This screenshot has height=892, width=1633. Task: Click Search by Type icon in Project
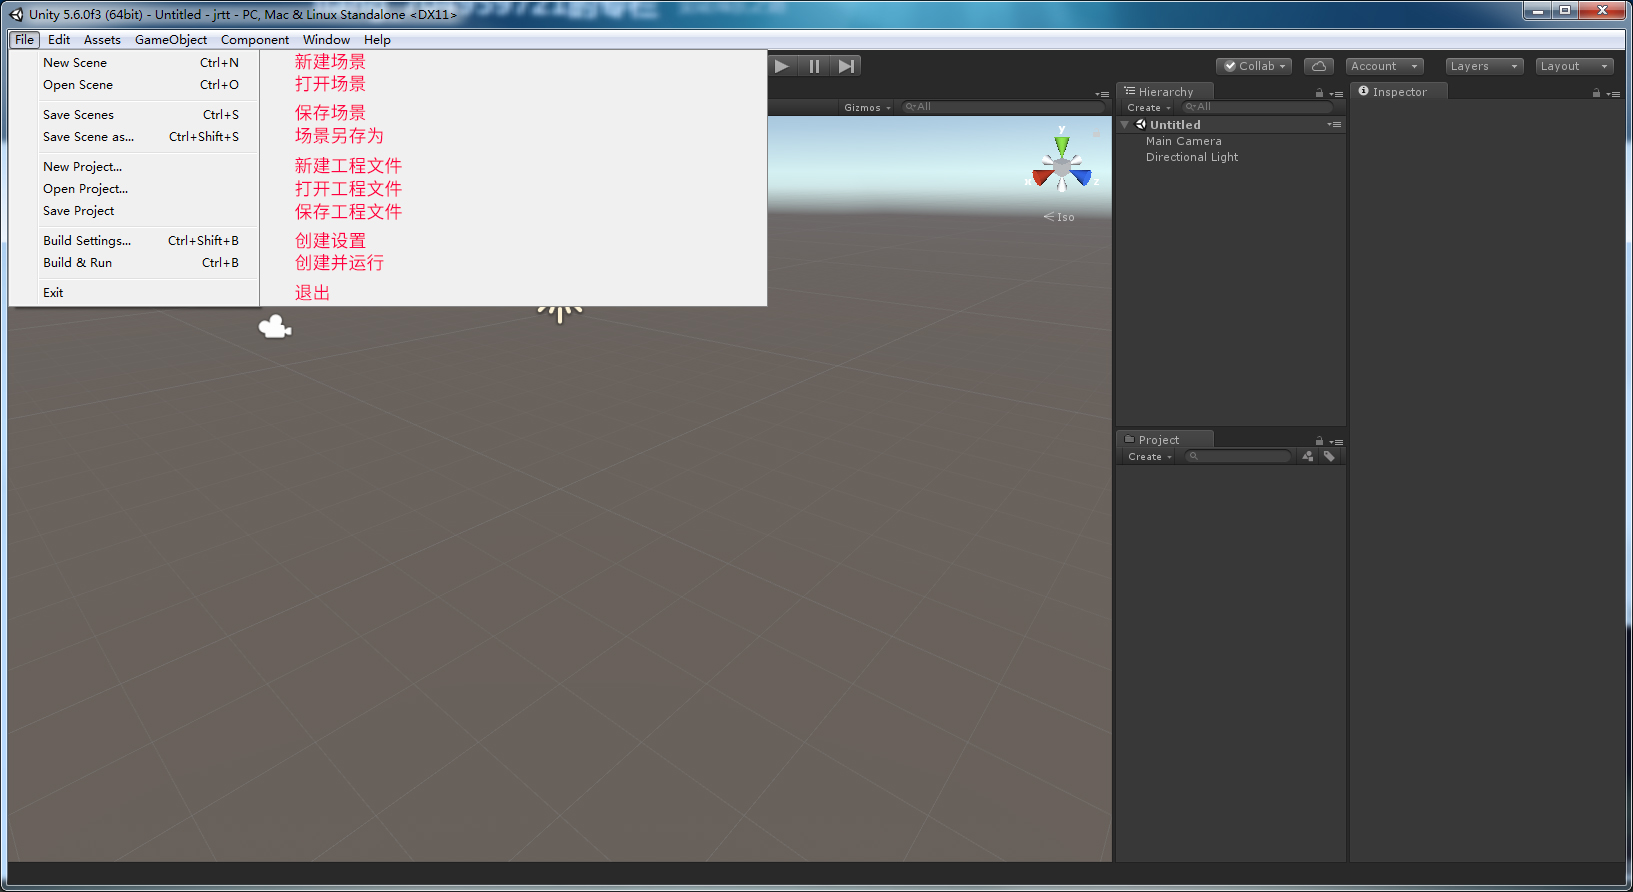(1308, 456)
